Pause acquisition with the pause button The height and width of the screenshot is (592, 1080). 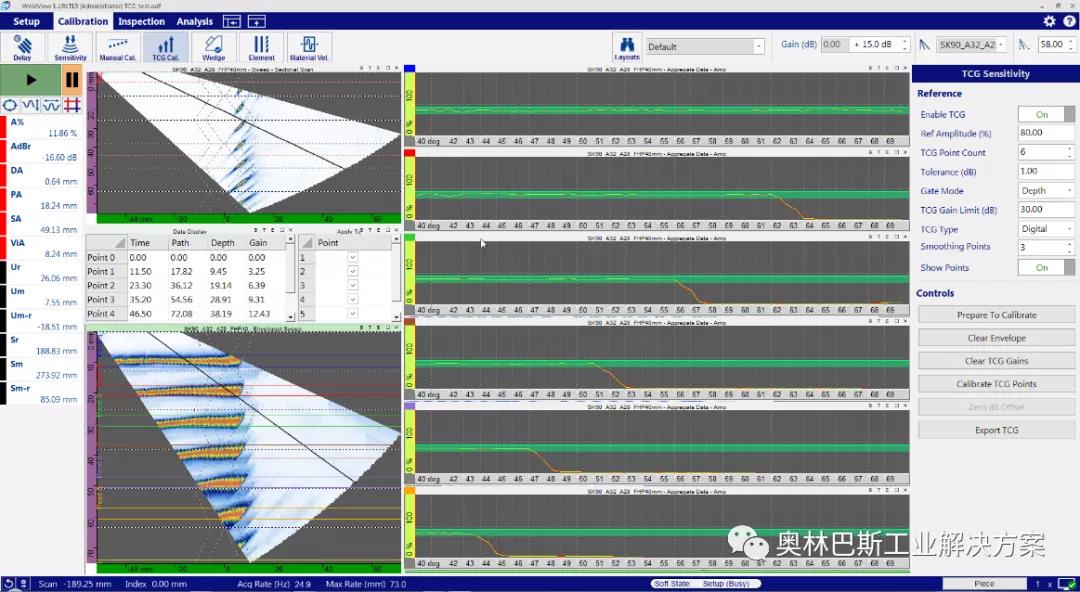72,80
